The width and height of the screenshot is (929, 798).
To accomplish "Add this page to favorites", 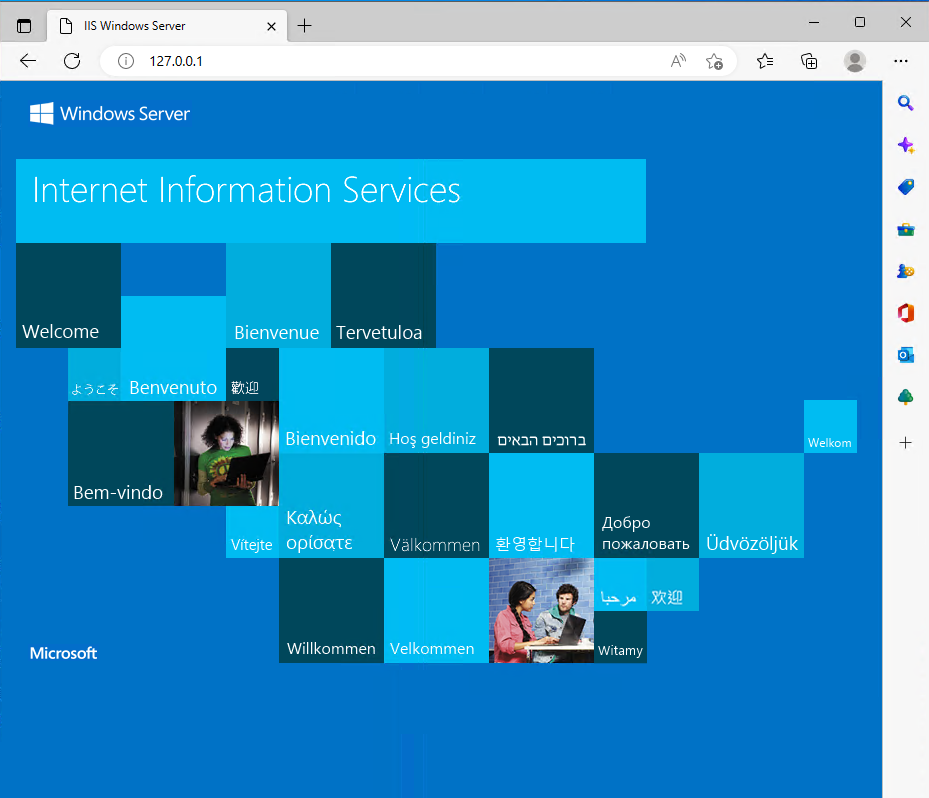I will coord(714,61).
